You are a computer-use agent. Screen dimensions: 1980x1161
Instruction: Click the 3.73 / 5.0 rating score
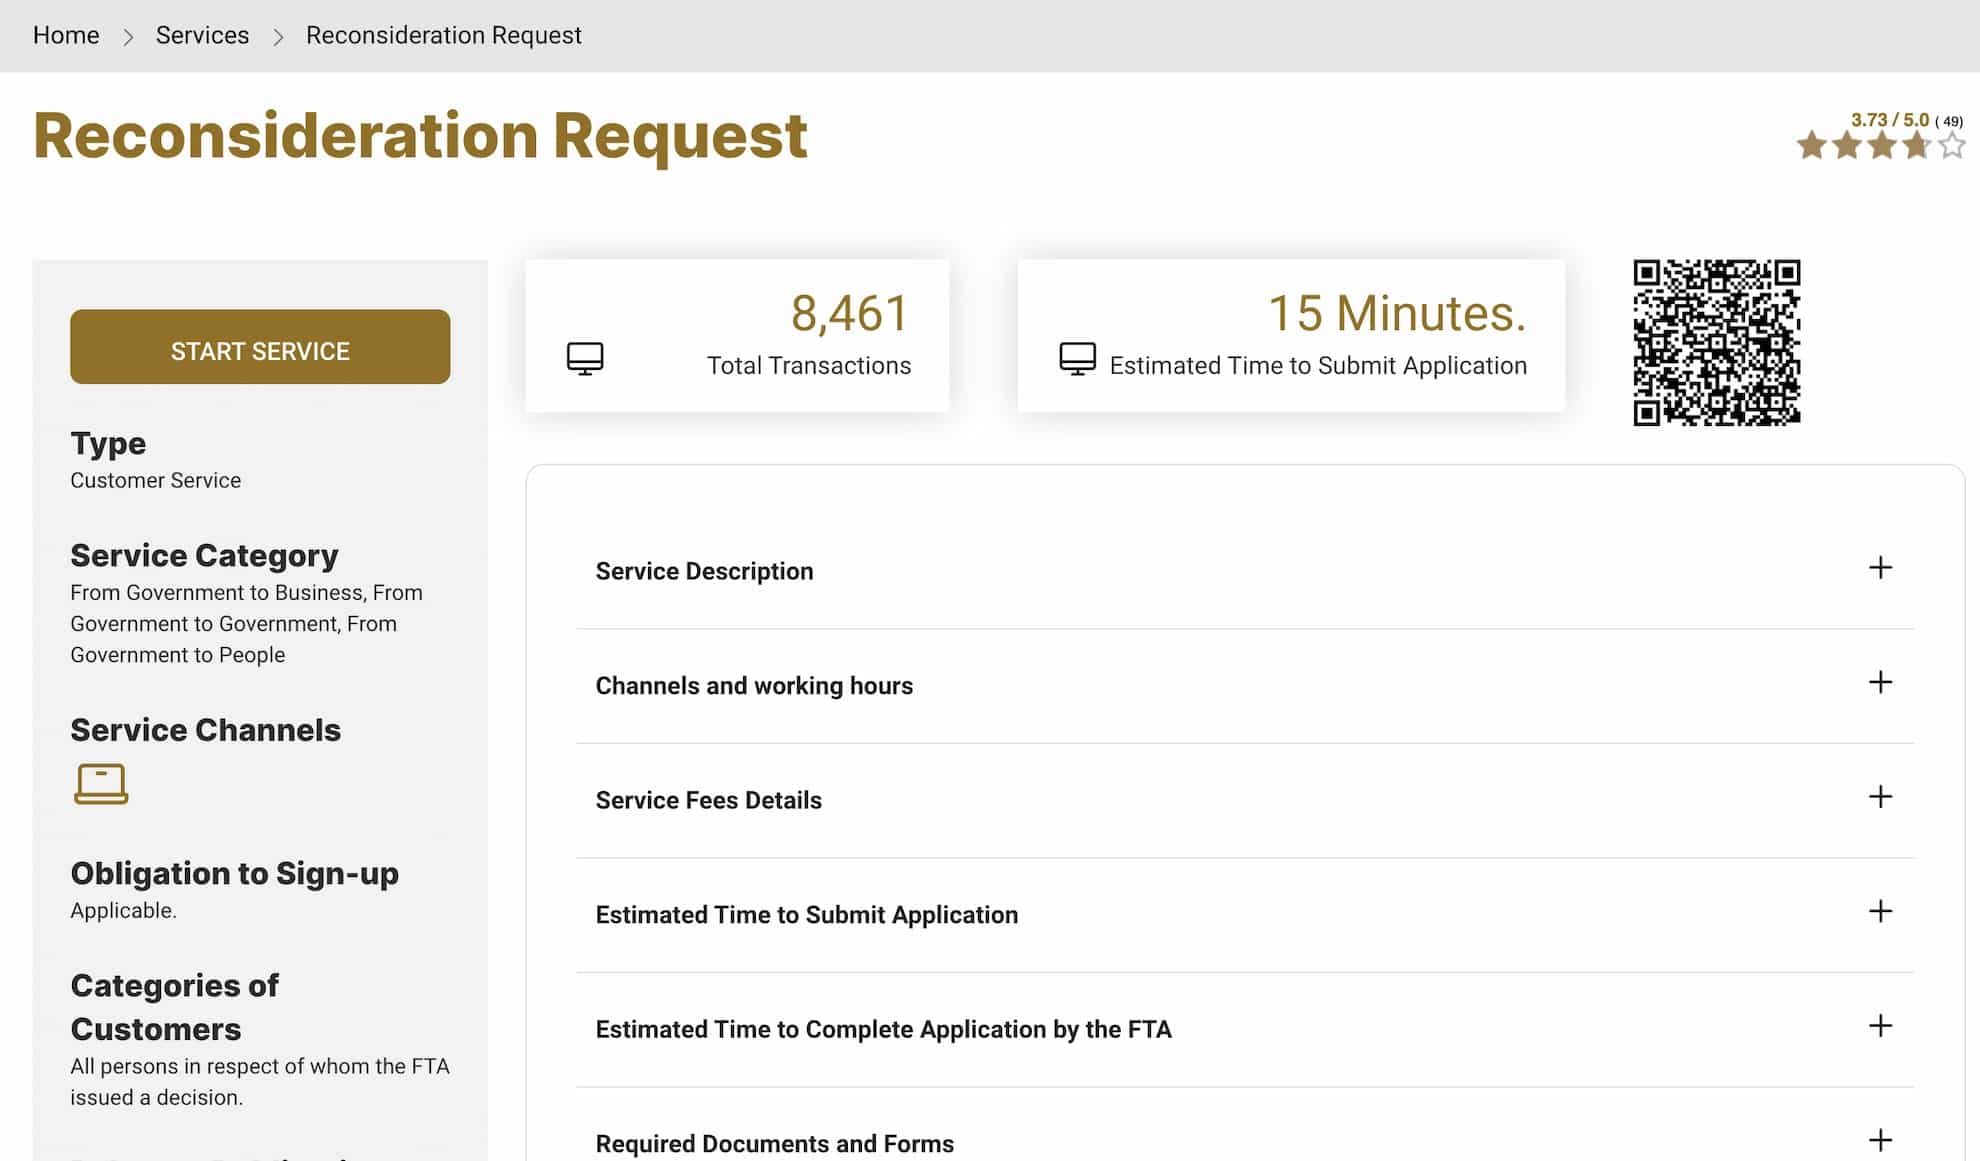(x=1889, y=120)
